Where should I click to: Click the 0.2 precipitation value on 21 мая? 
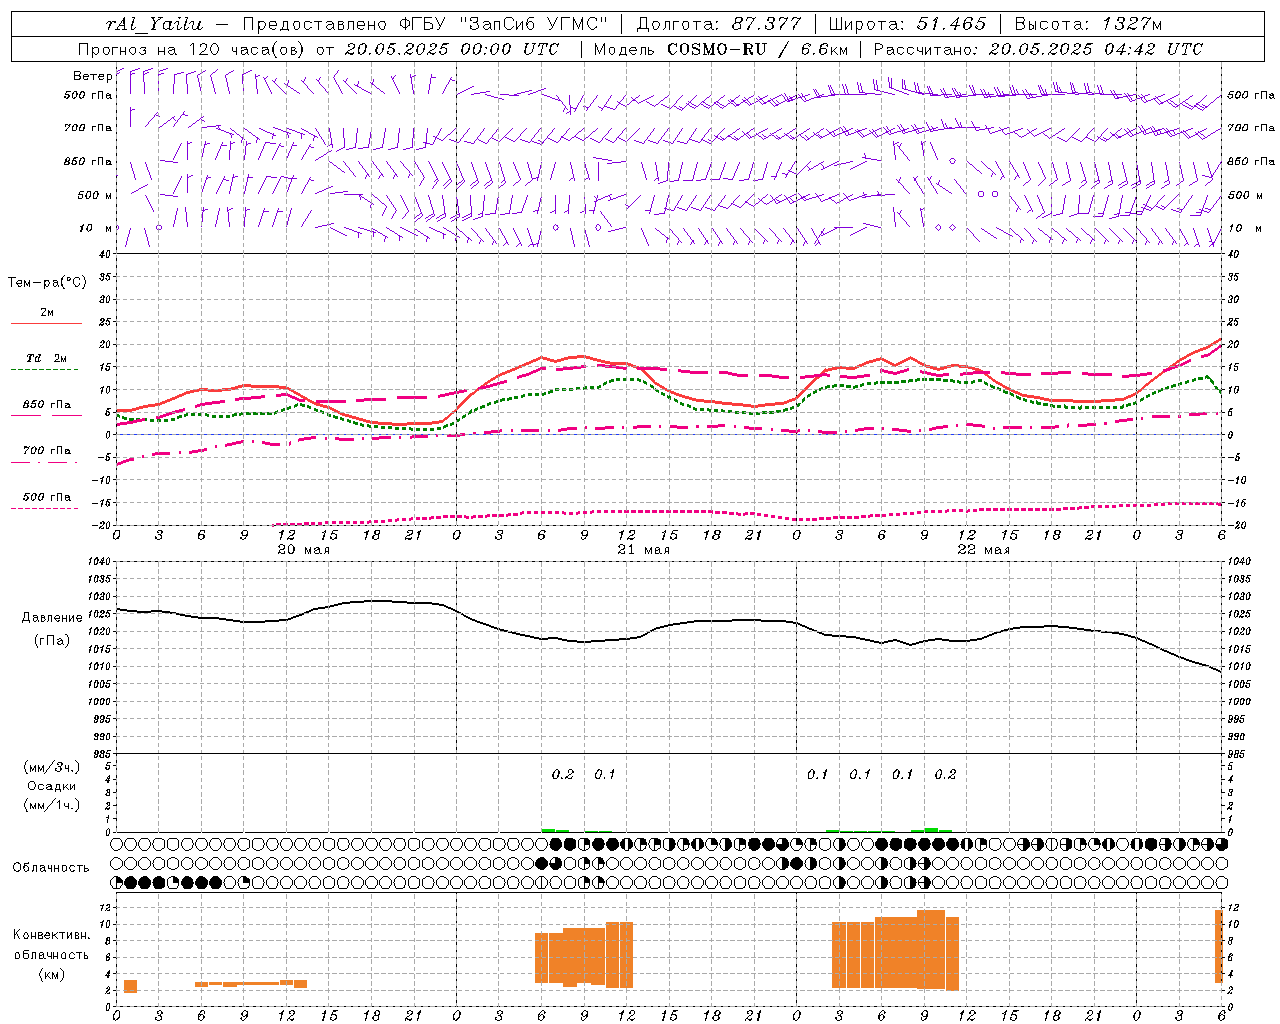(x=563, y=775)
